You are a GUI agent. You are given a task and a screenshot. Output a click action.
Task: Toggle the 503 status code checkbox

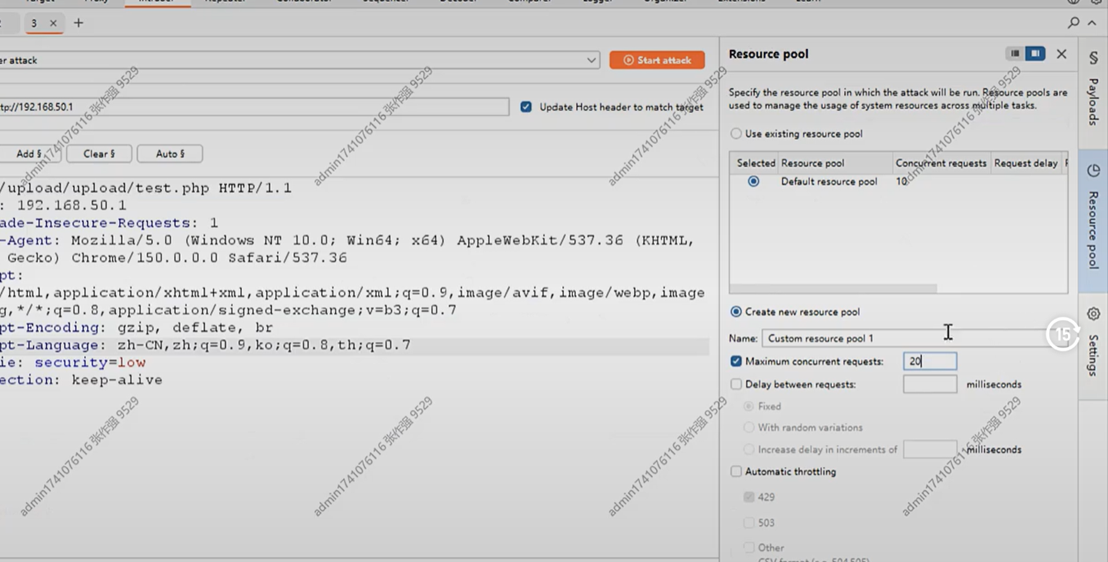pos(749,523)
